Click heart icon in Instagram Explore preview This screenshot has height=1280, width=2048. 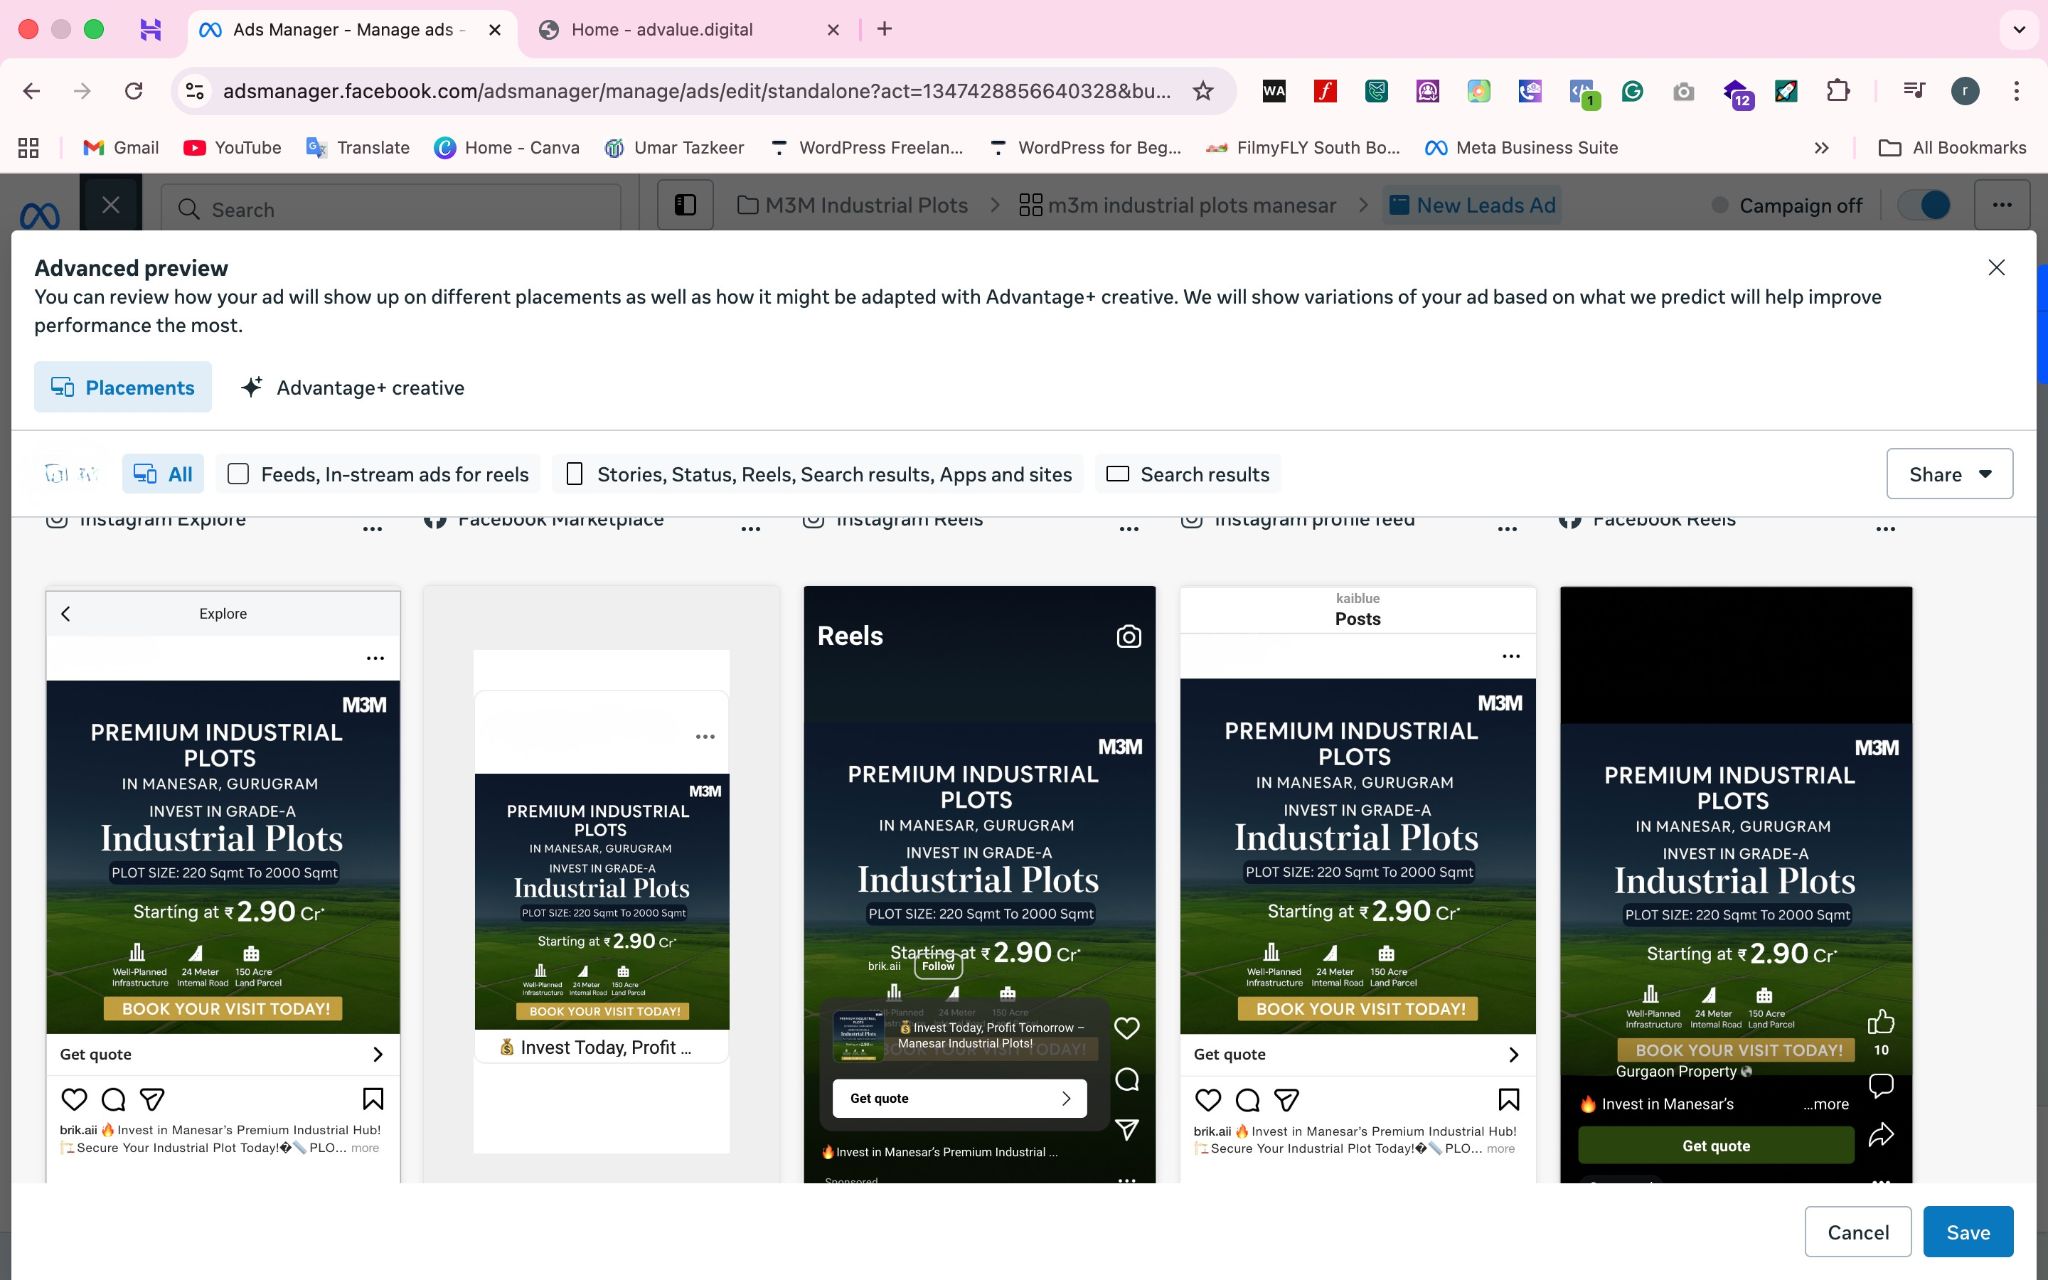tap(74, 1099)
